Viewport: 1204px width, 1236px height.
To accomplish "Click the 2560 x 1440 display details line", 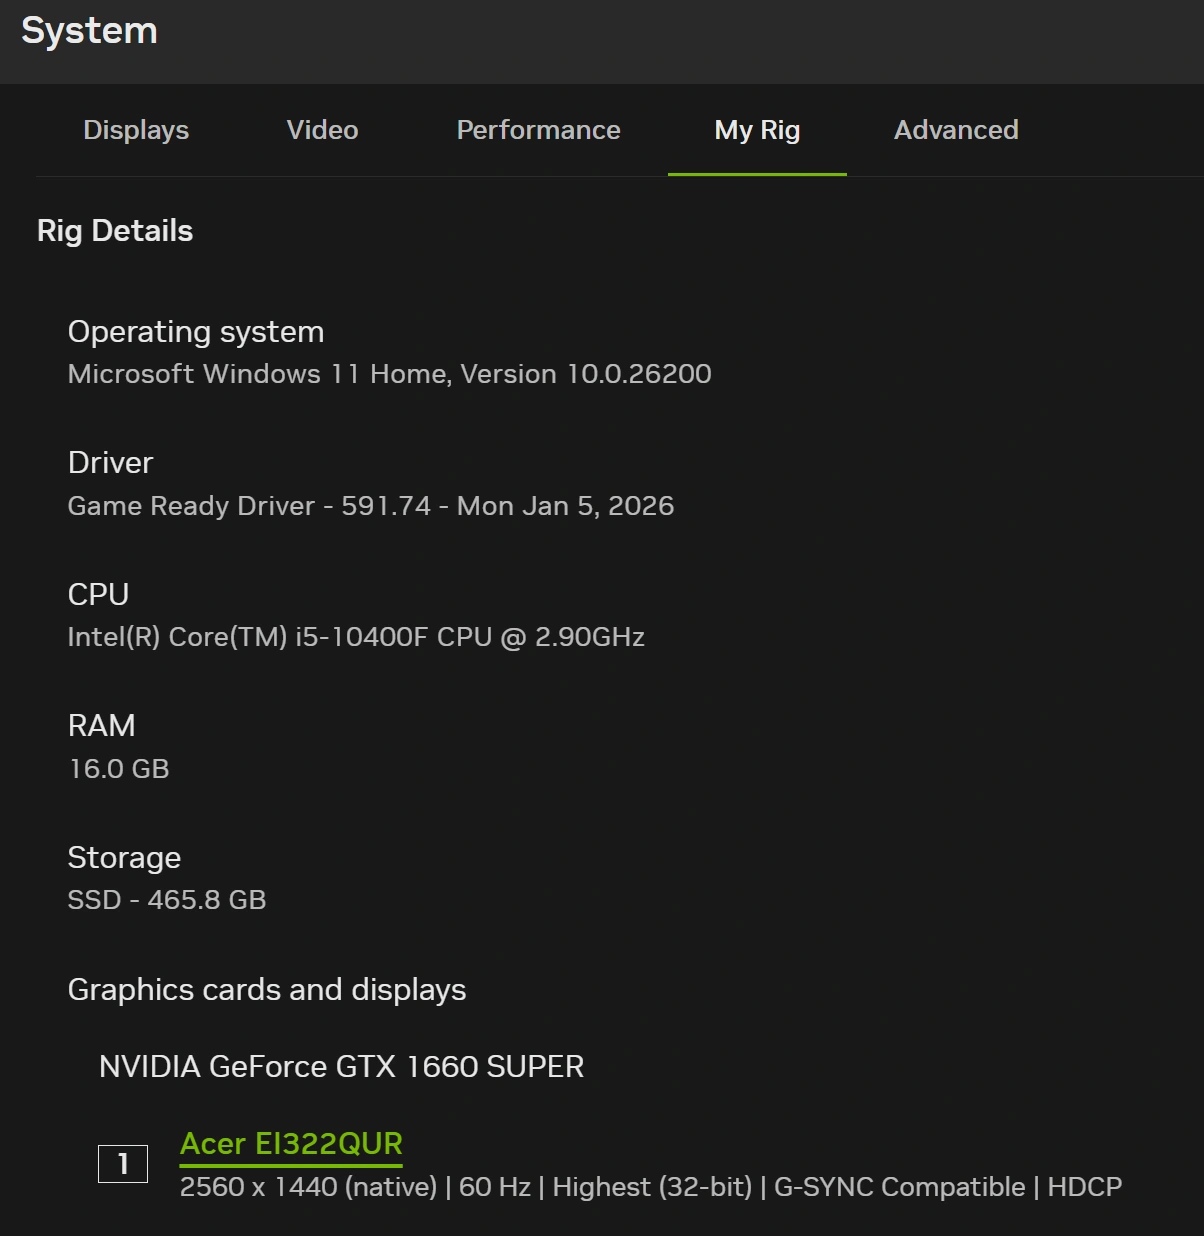I will tap(650, 1187).
